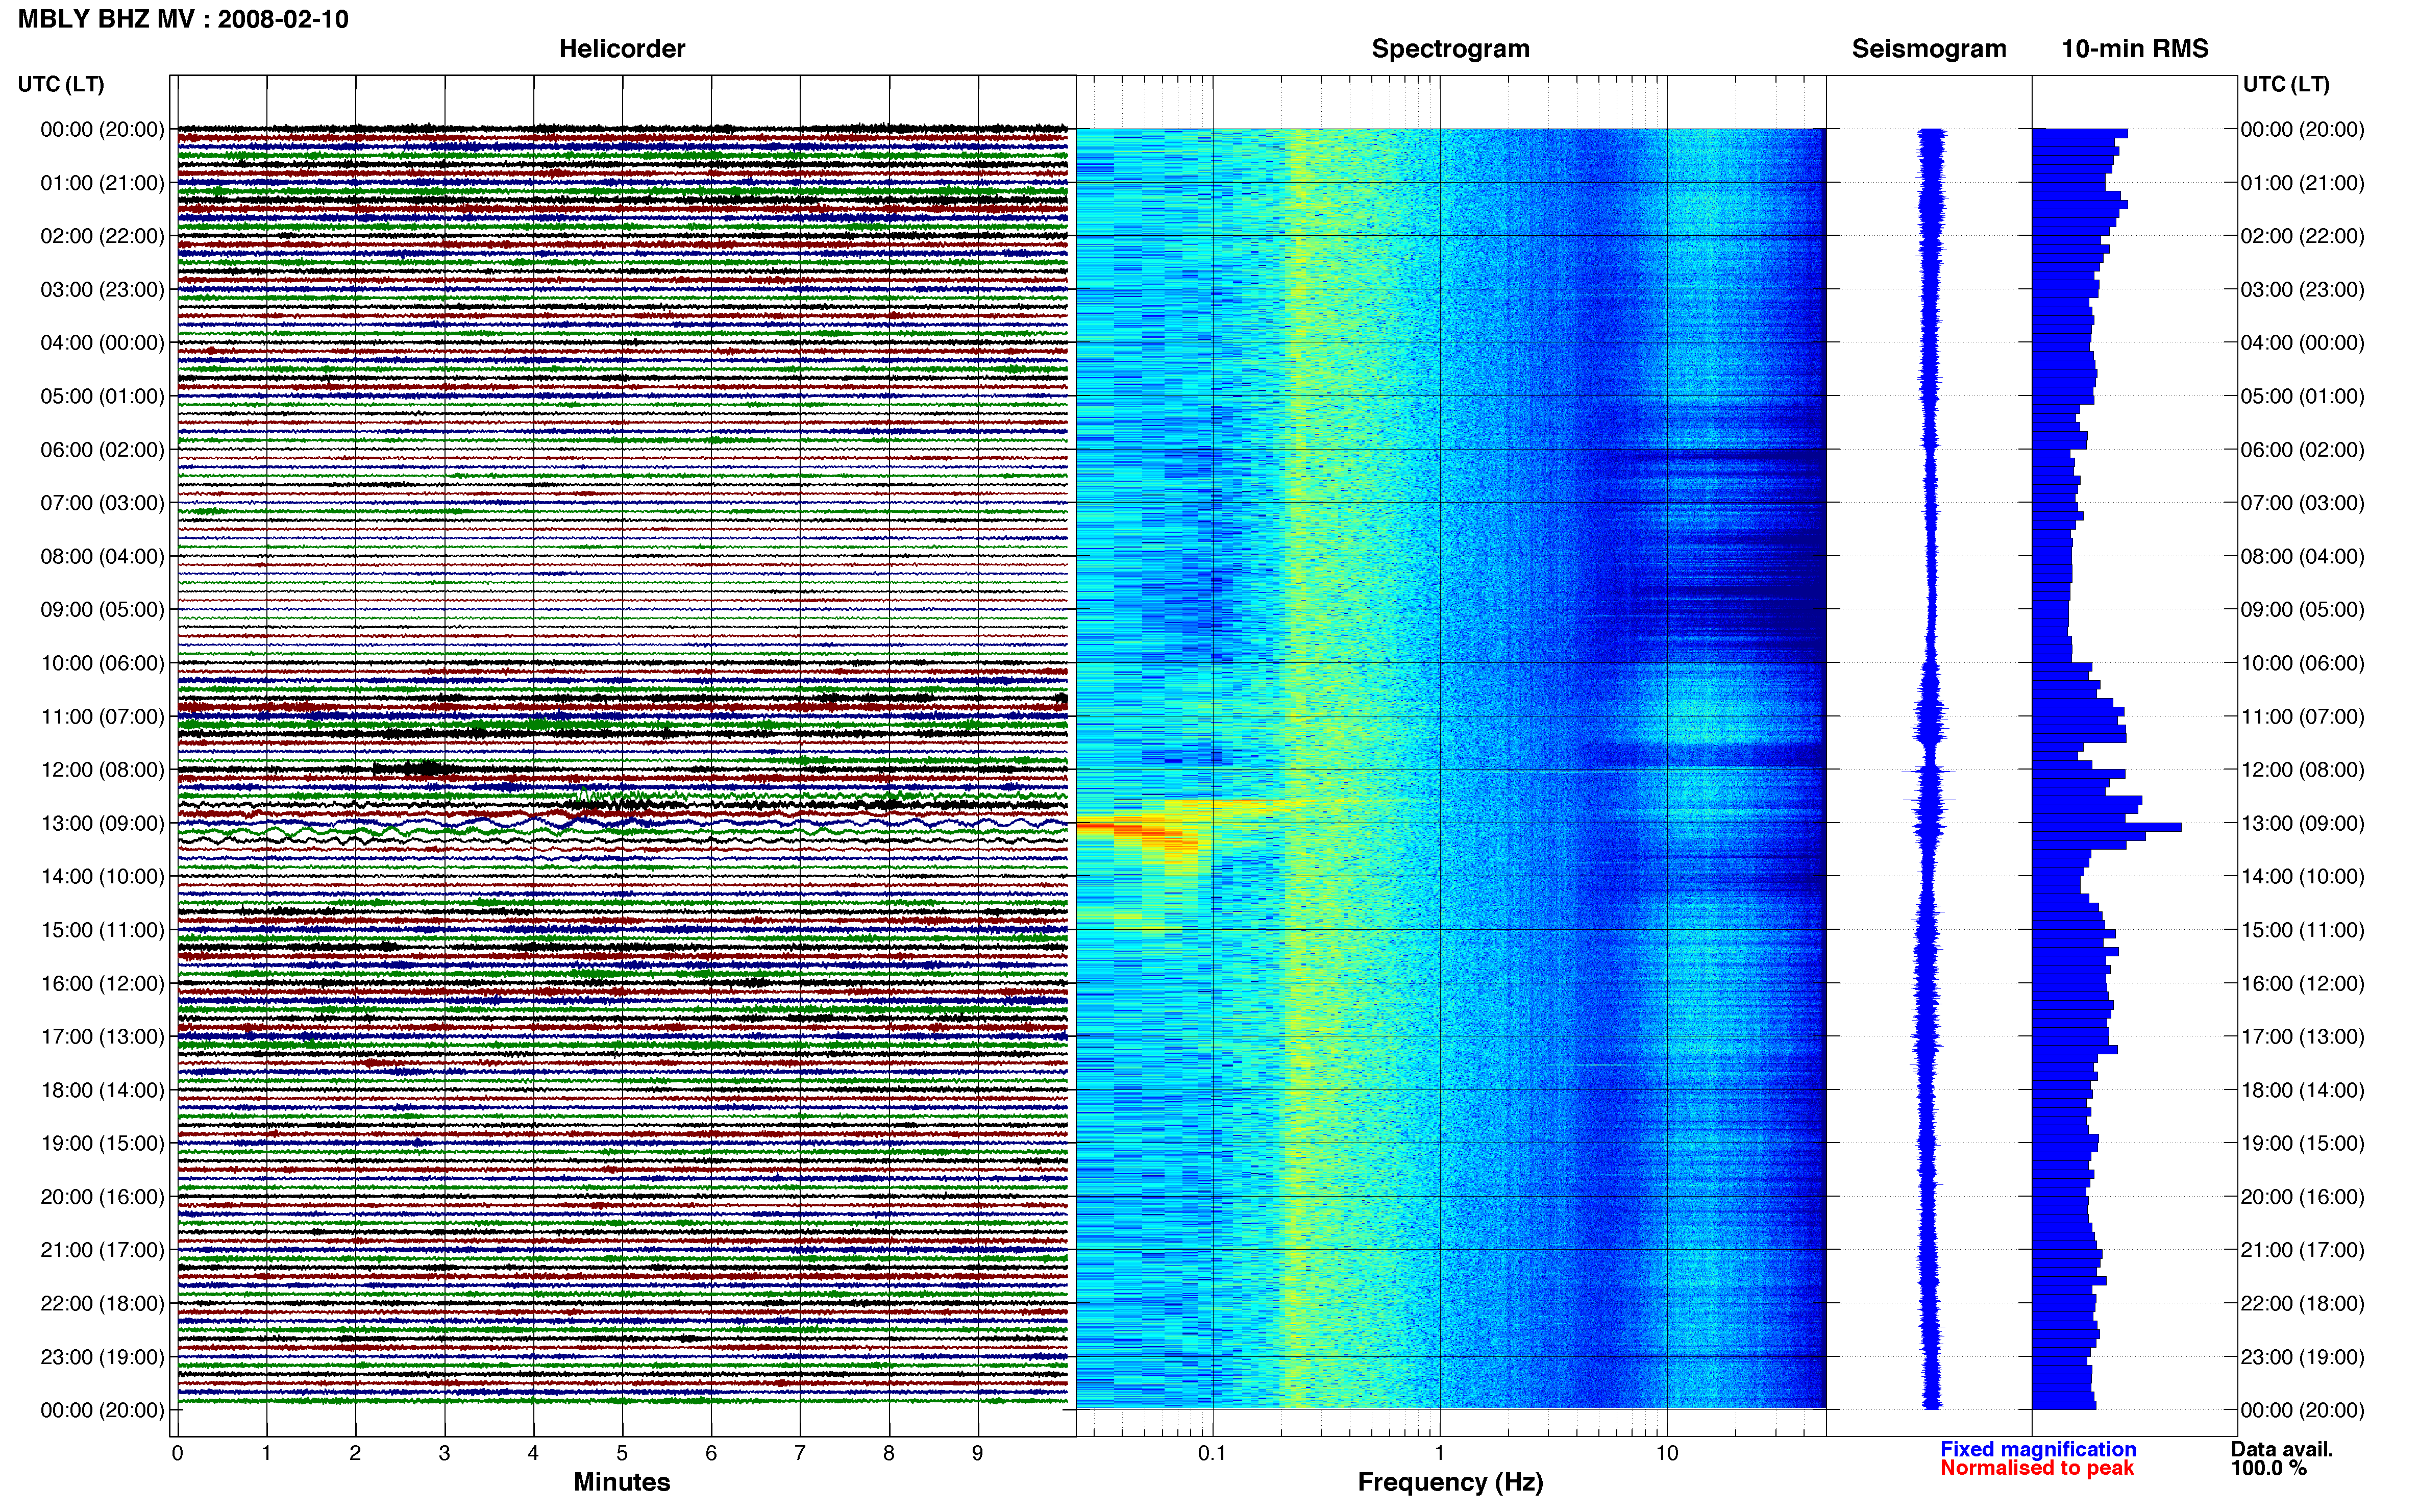Click minute tick label '5' on helicorder axis
2419x1512 pixels.
[x=622, y=1453]
